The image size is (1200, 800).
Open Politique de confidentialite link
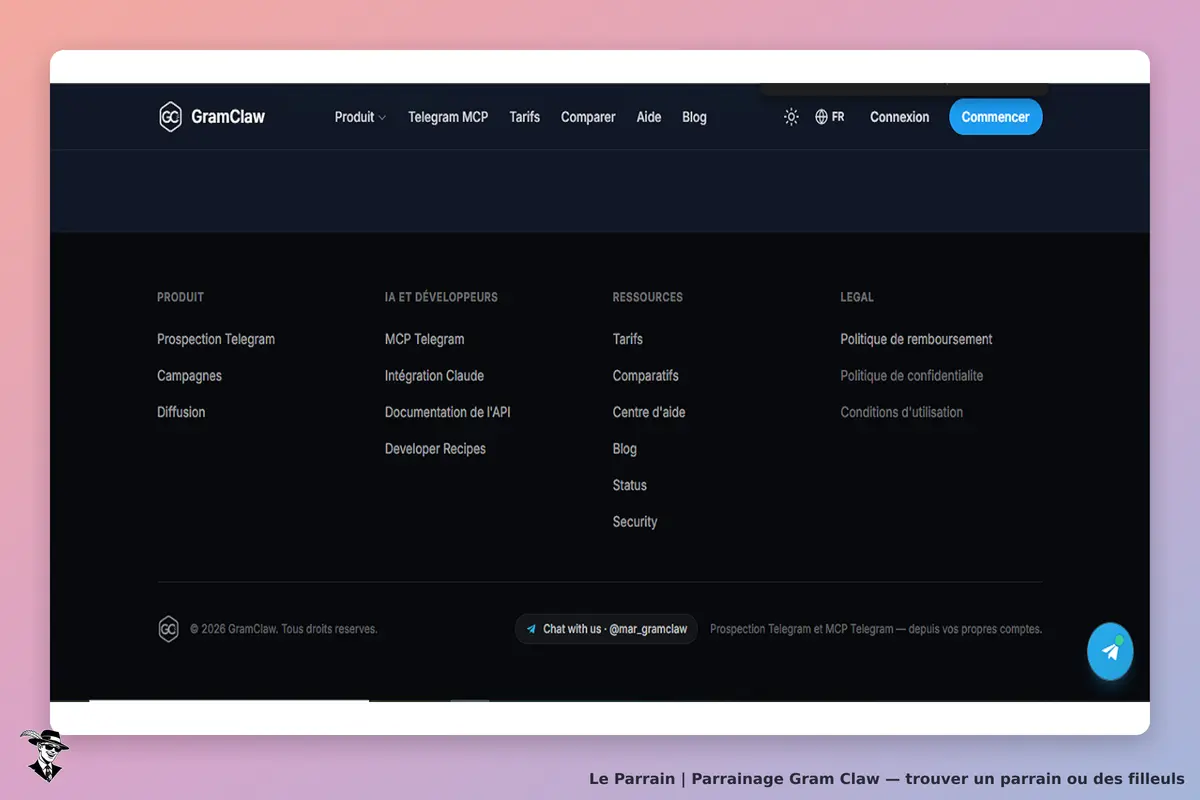click(x=912, y=376)
